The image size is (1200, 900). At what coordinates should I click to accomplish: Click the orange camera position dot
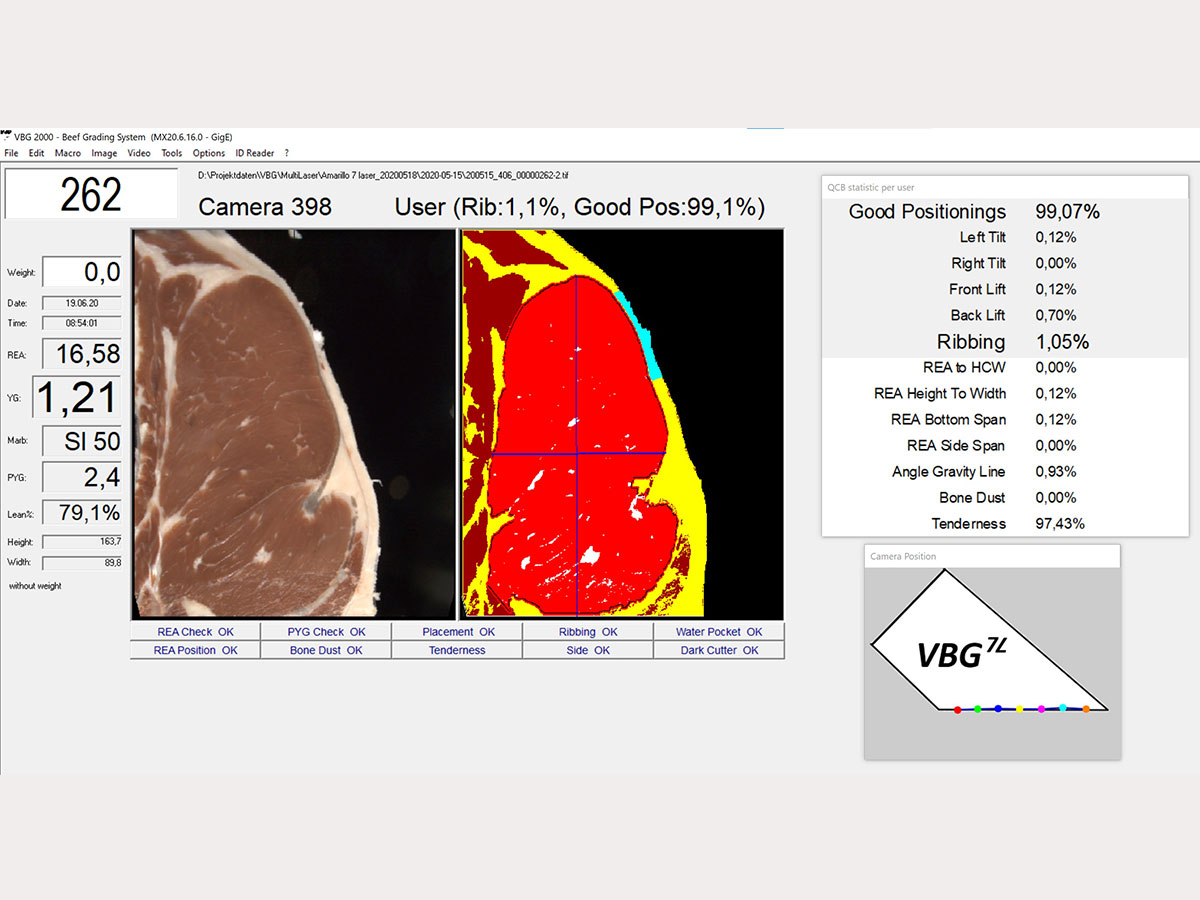1086,709
